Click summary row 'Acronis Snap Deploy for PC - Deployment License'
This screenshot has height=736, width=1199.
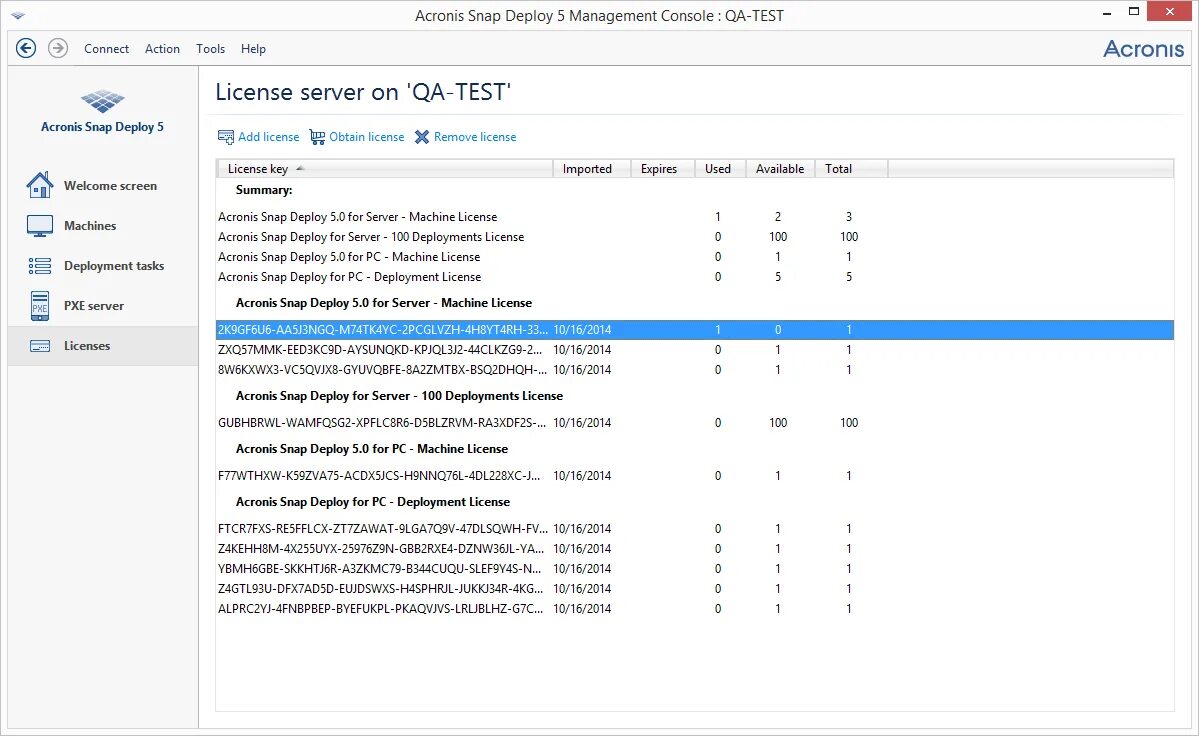point(694,277)
